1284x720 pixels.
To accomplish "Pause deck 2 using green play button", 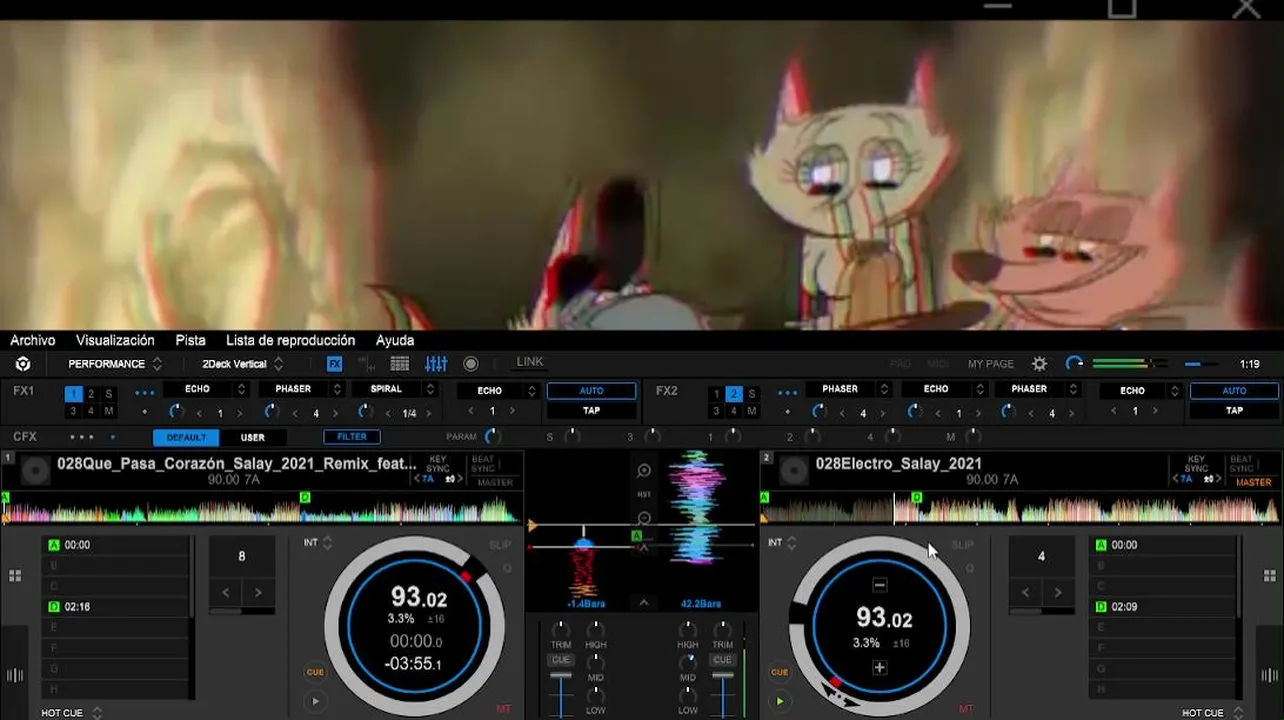I will tap(779, 701).
